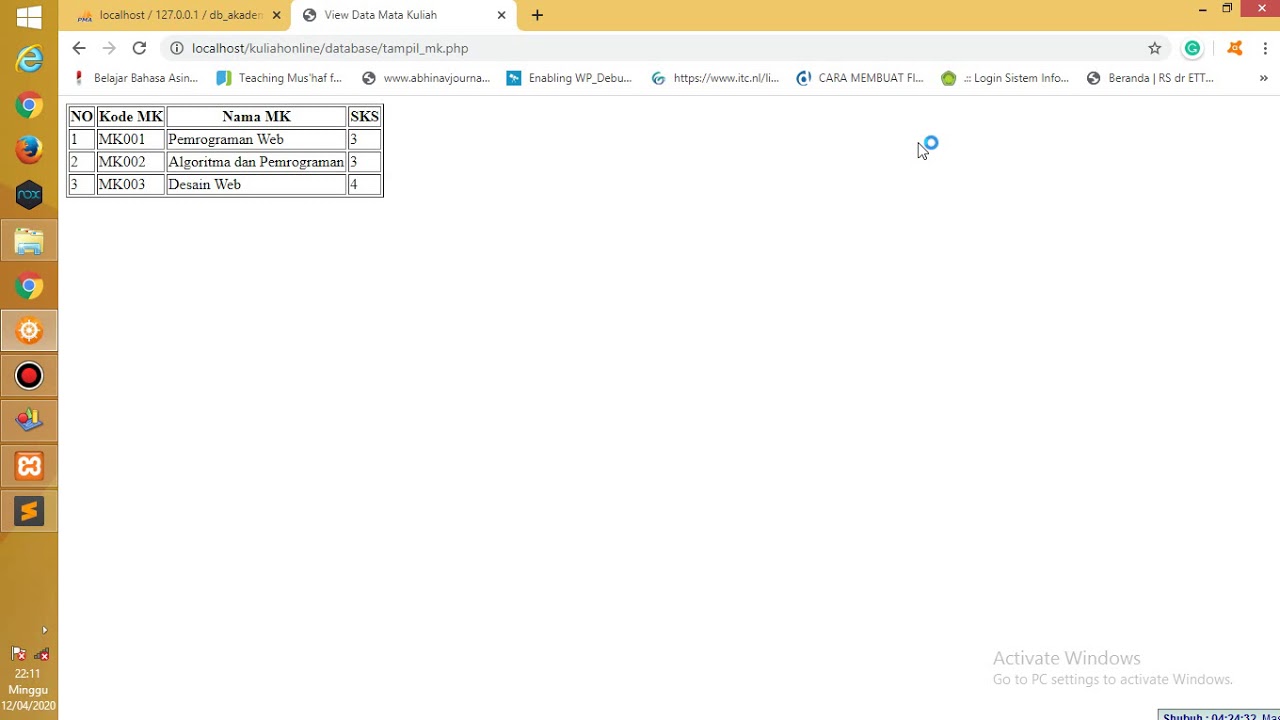Select the MK001 table cell
The width and height of the screenshot is (1280, 720).
(130, 139)
